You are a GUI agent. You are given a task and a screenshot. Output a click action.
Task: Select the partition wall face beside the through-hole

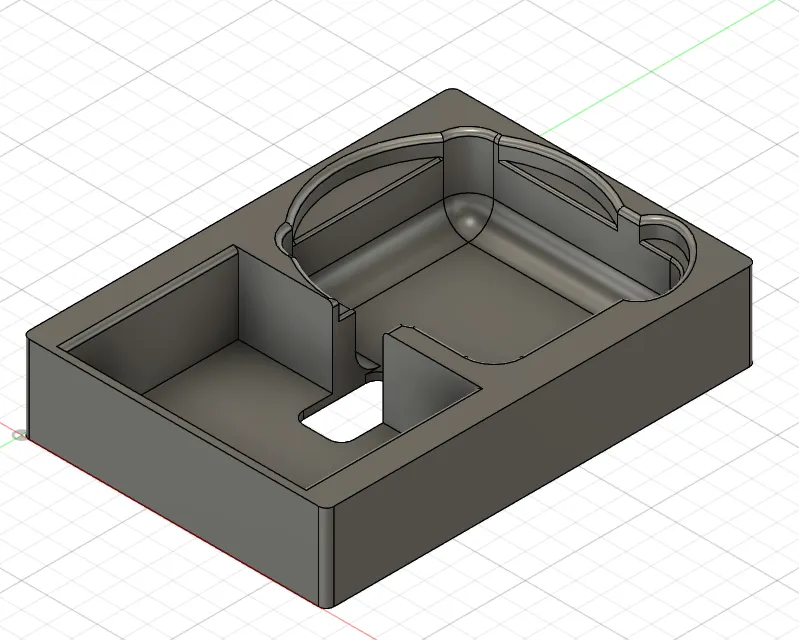point(418,383)
